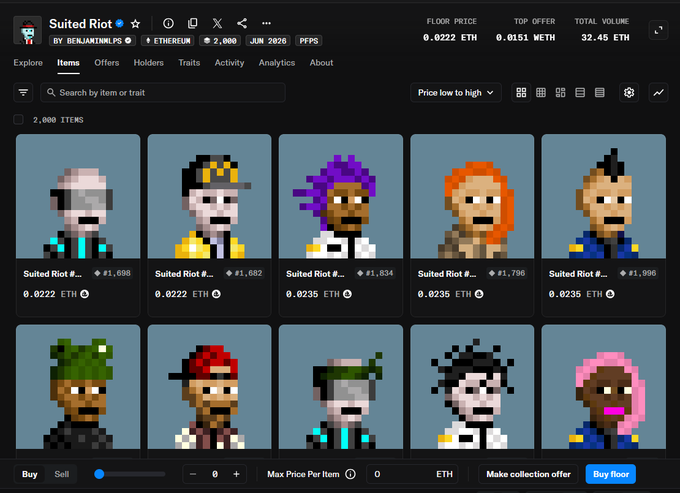Viewport: 680px width, 493px height.
Task: Open the Analytics tab
Action: pos(277,62)
